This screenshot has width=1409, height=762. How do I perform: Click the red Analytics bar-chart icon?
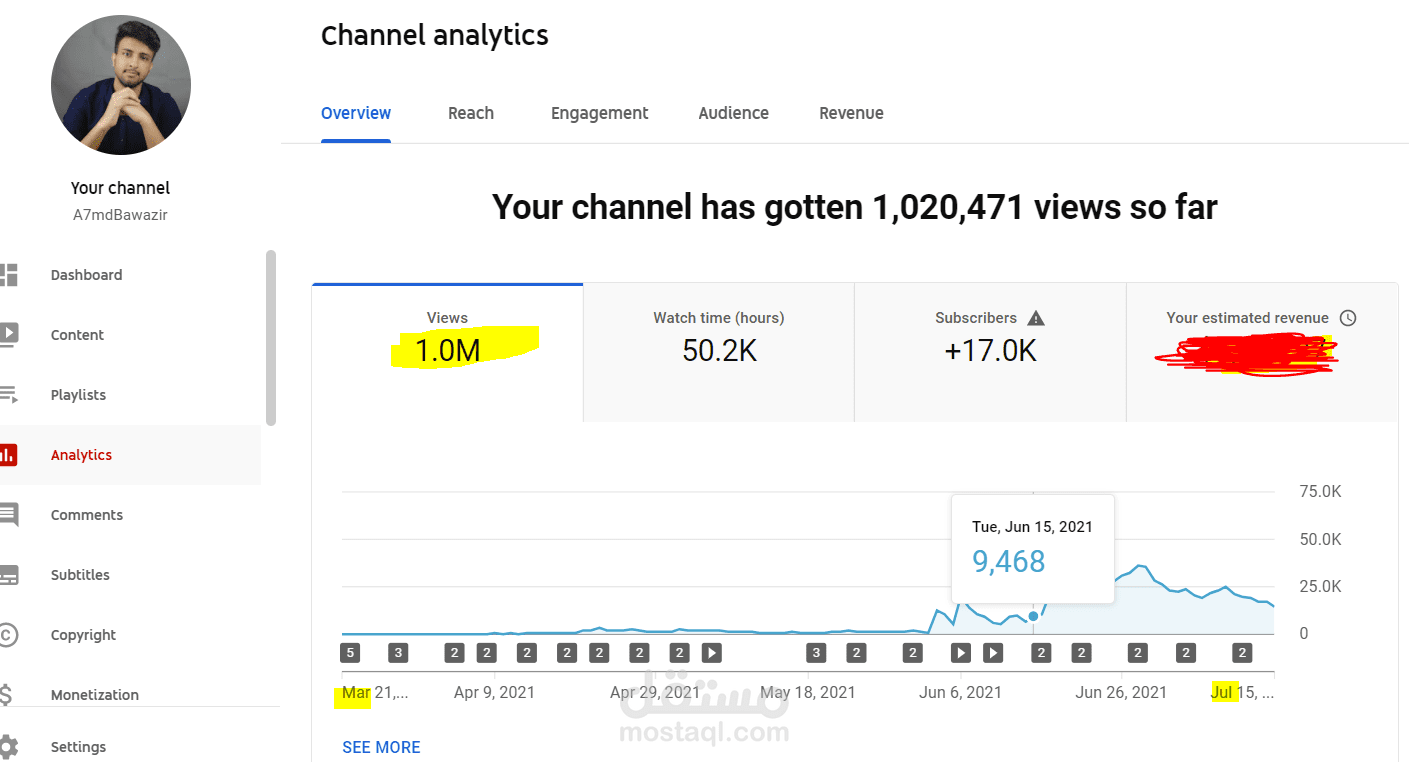click(x=8, y=455)
